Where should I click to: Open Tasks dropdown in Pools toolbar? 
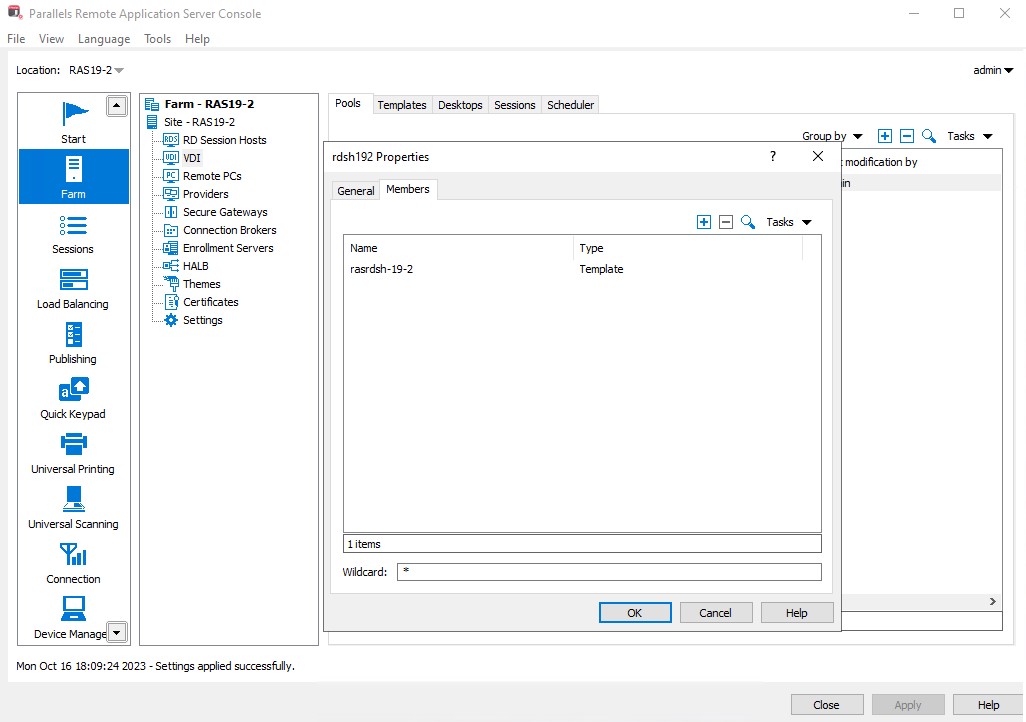[970, 136]
